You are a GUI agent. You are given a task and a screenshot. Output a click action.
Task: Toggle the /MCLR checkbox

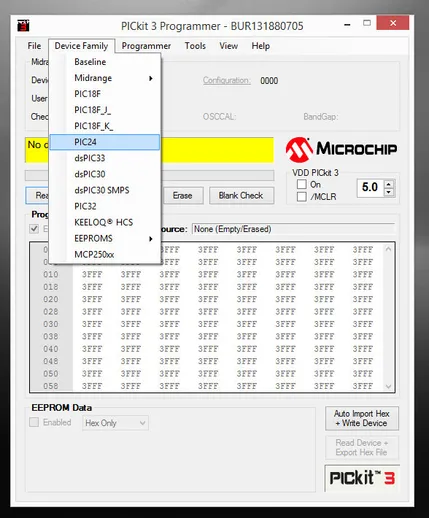click(302, 197)
